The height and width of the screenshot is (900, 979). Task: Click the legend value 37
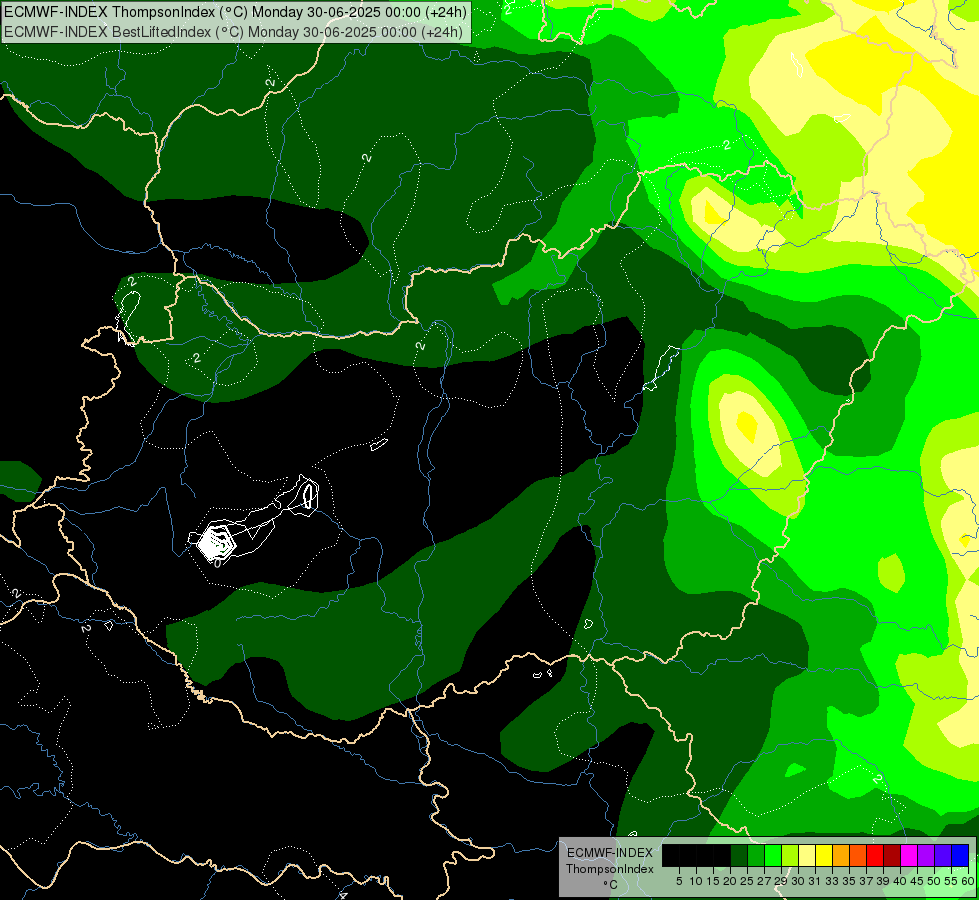(867, 881)
